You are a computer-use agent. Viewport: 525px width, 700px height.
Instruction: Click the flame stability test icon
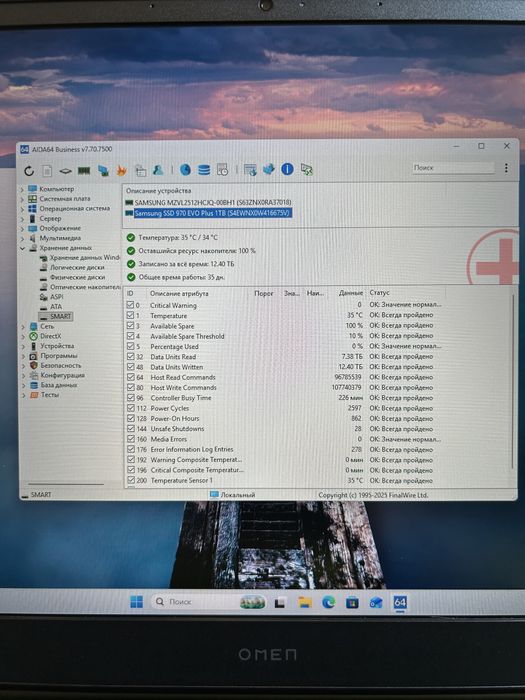(121, 171)
